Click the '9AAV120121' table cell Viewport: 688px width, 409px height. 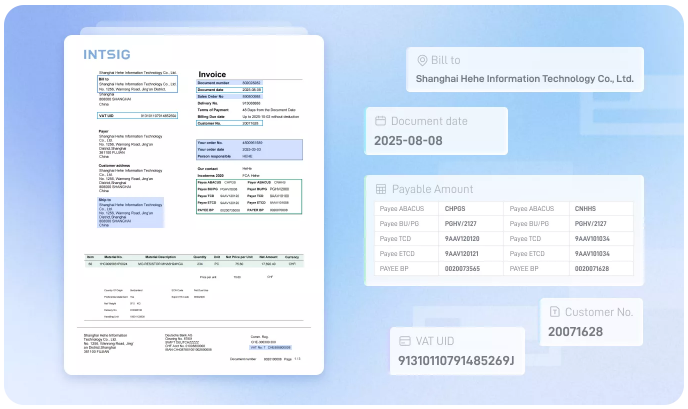pyautogui.click(x=471, y=254)
